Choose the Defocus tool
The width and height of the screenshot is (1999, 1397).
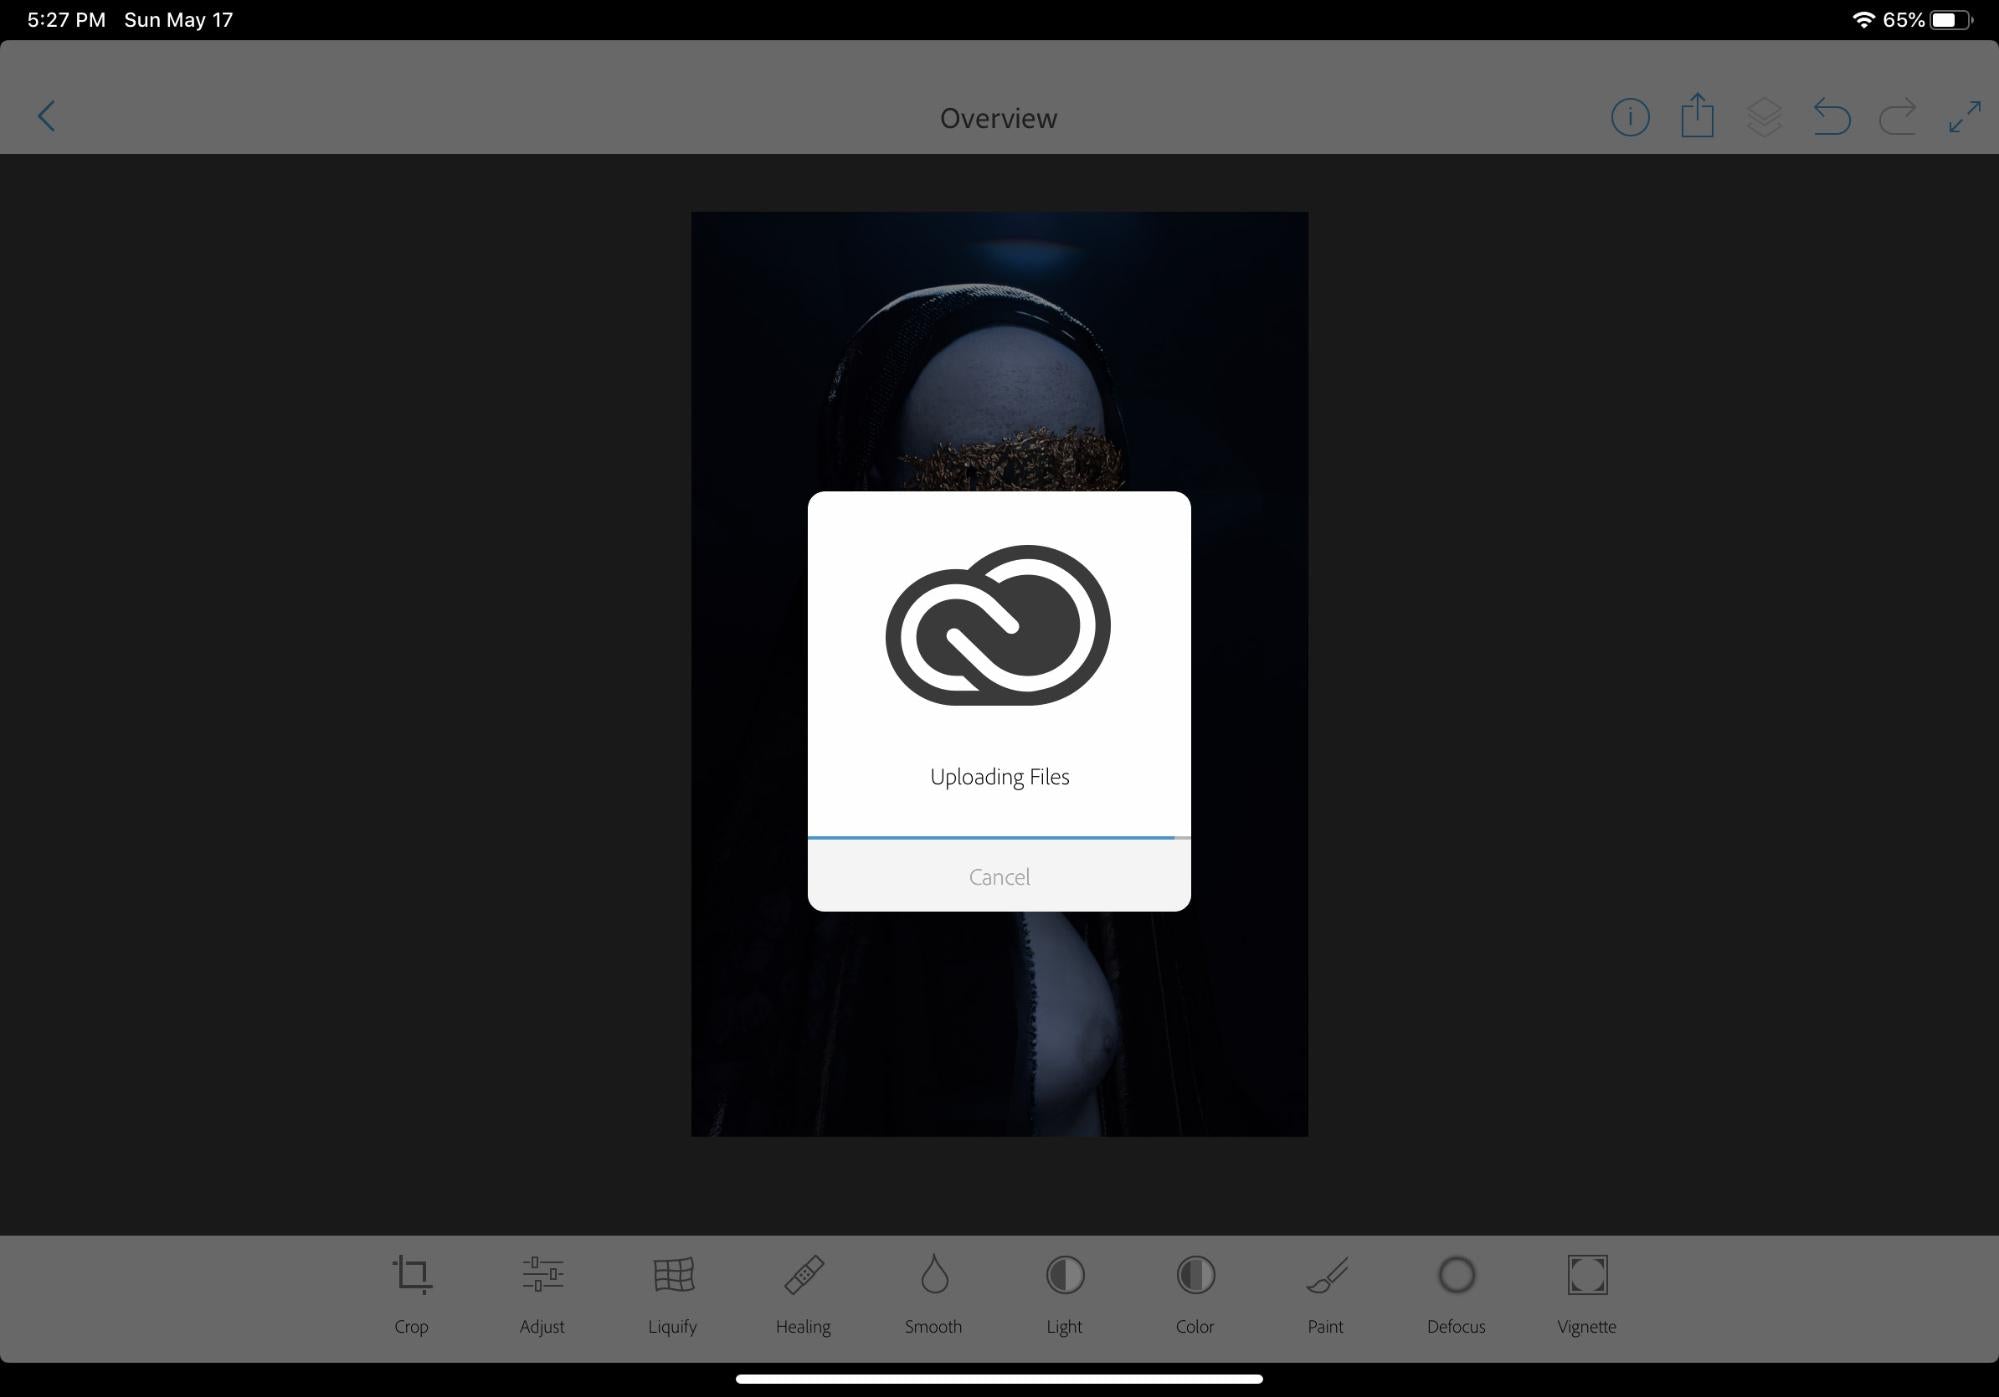point(1456,1296)
